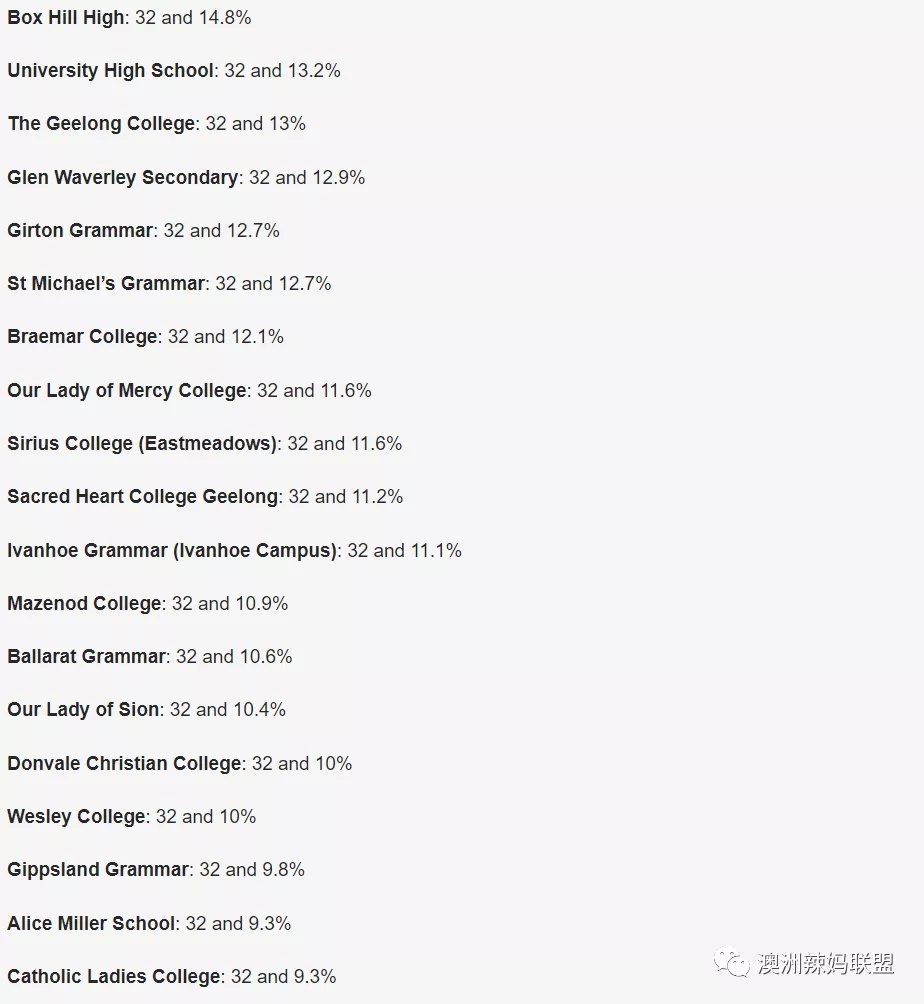
Task: Click Catholic Ladies College entry
Action: click(x=172, y=977)
